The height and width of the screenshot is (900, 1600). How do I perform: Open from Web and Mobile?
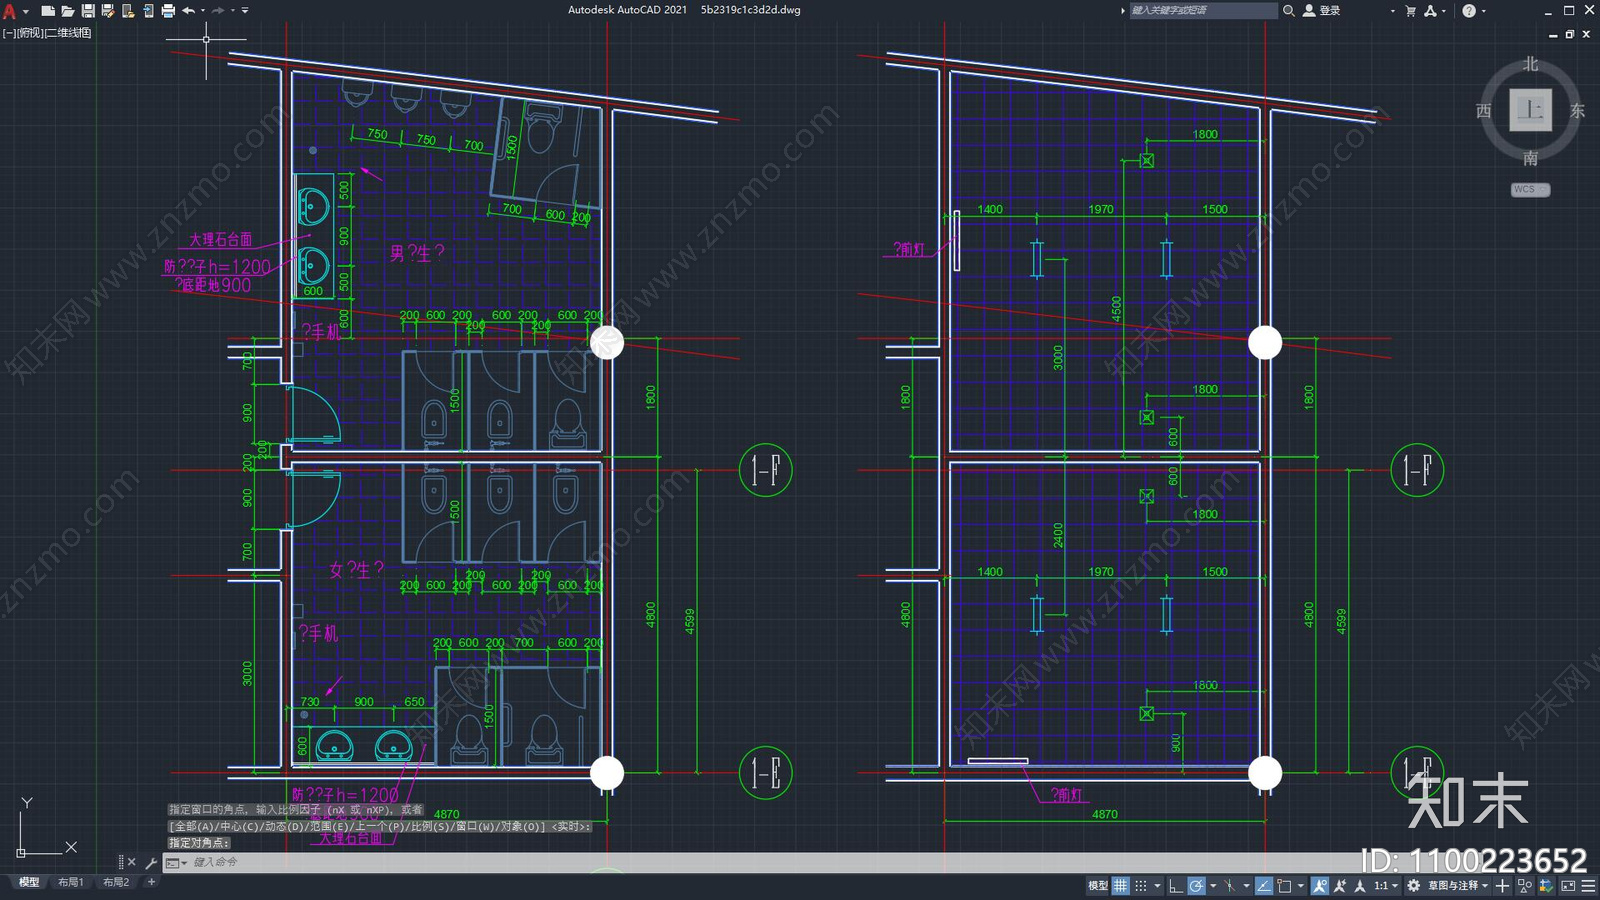tap(128, 11)
